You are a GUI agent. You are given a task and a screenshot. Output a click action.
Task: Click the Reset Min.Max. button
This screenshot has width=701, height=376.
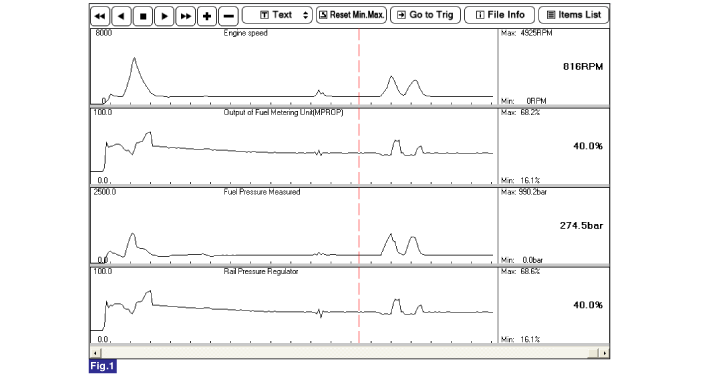pyautogui.click(x=351, y=15)
